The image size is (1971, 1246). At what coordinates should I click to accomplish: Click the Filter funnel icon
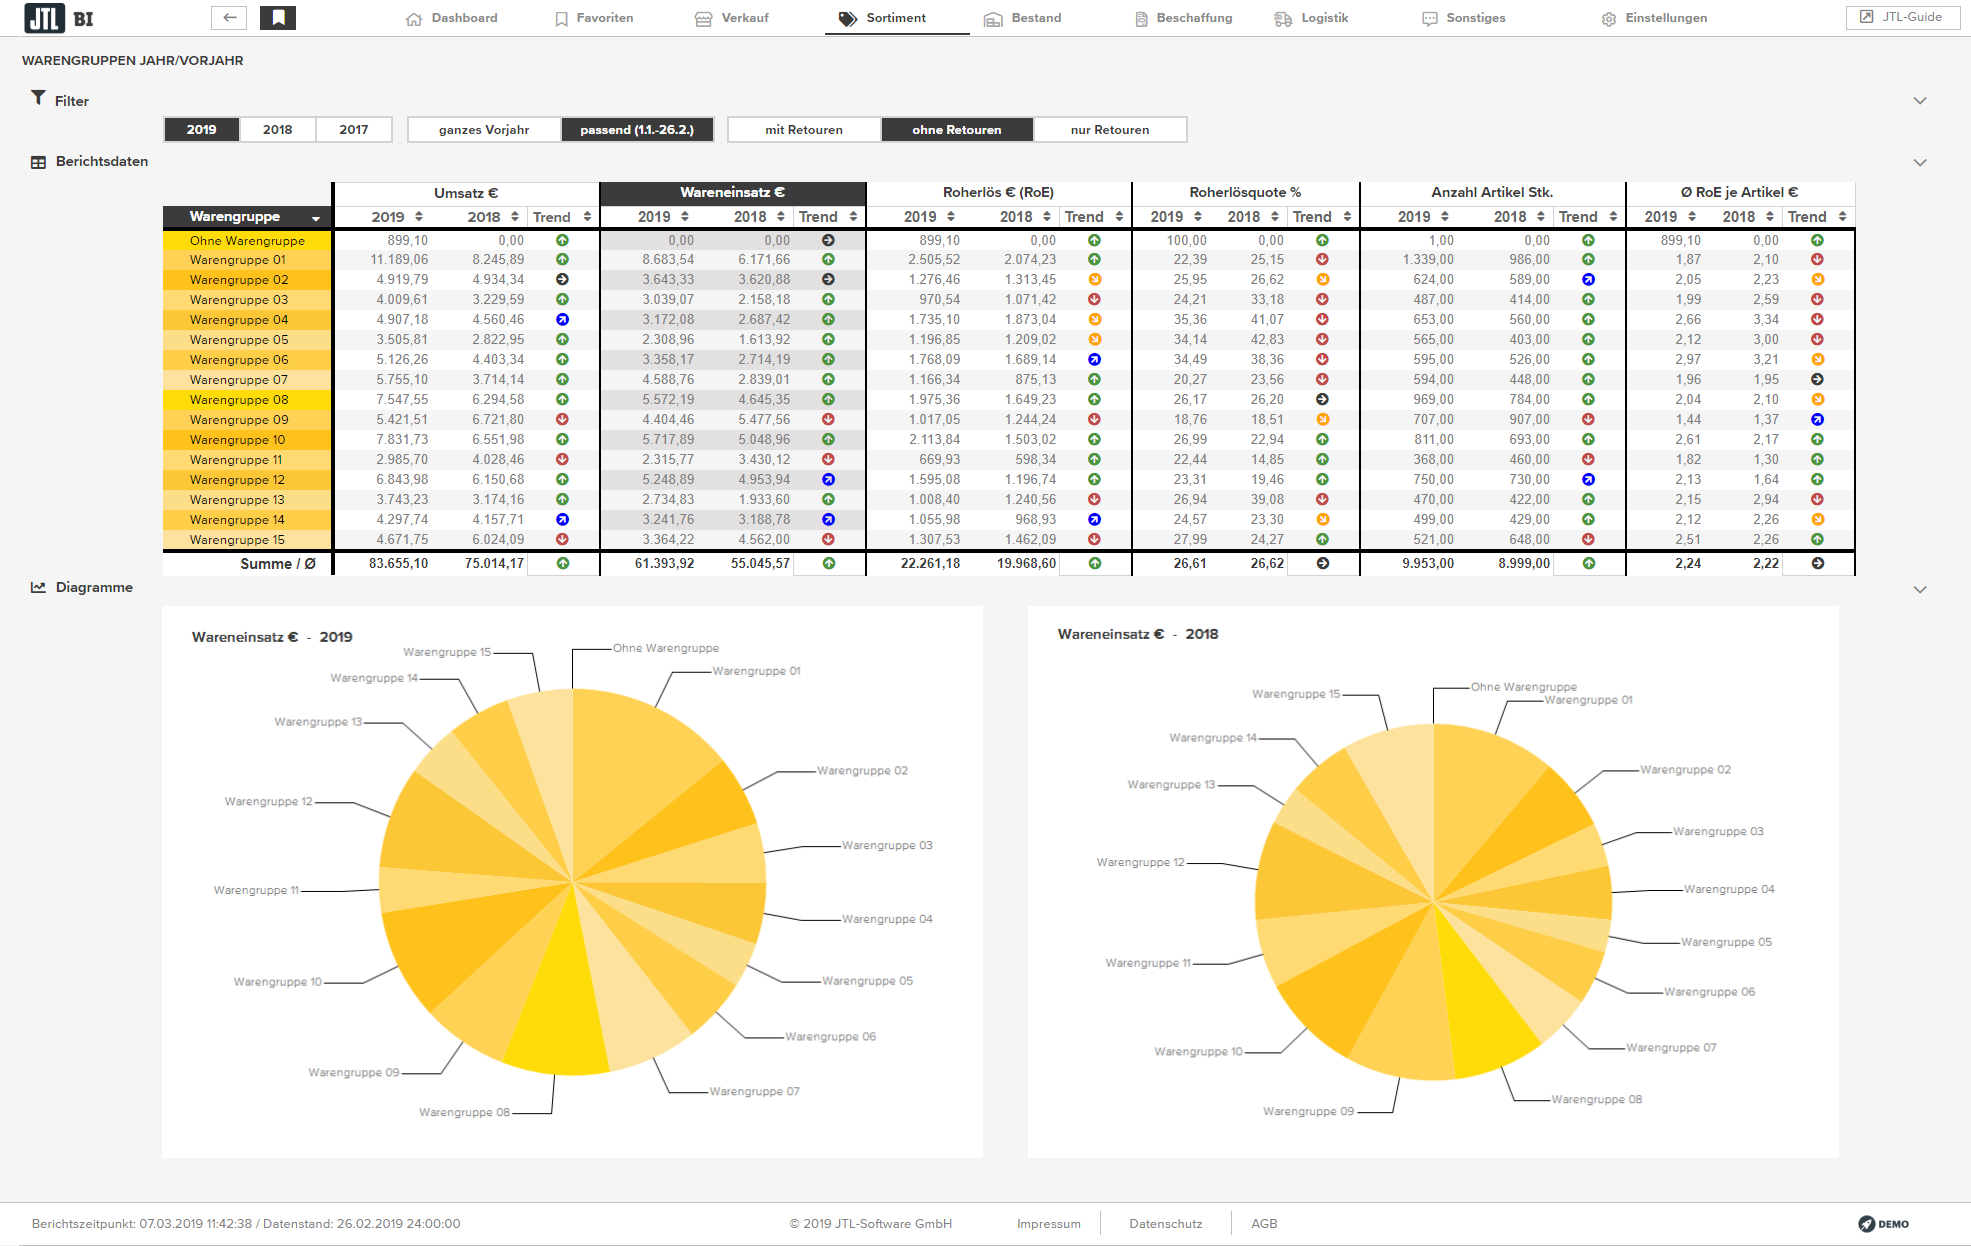[38, 98]
